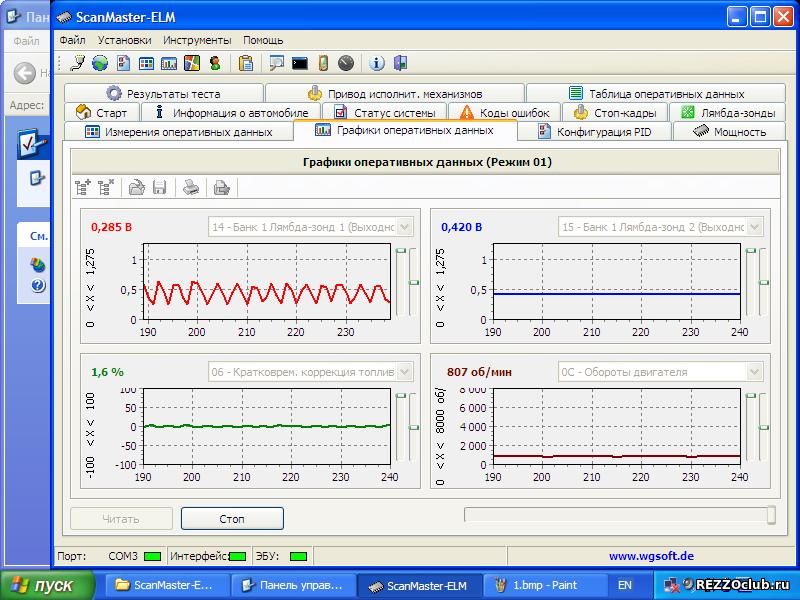Click the Стоп button

coord(232,519)
